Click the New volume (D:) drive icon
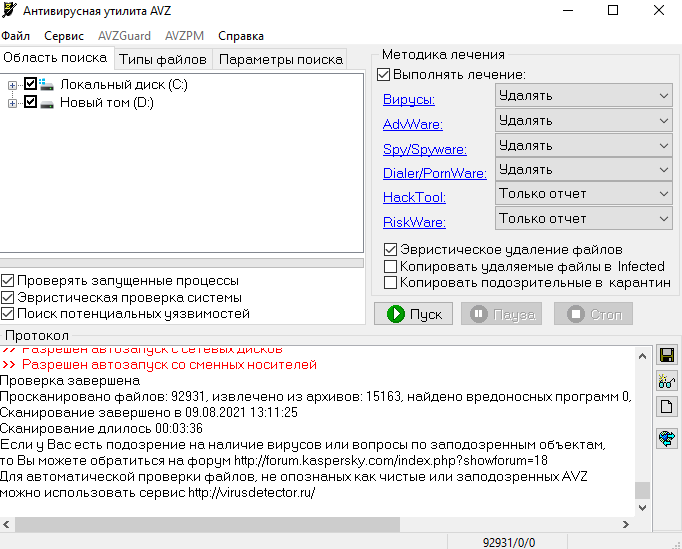 (47, 104)
